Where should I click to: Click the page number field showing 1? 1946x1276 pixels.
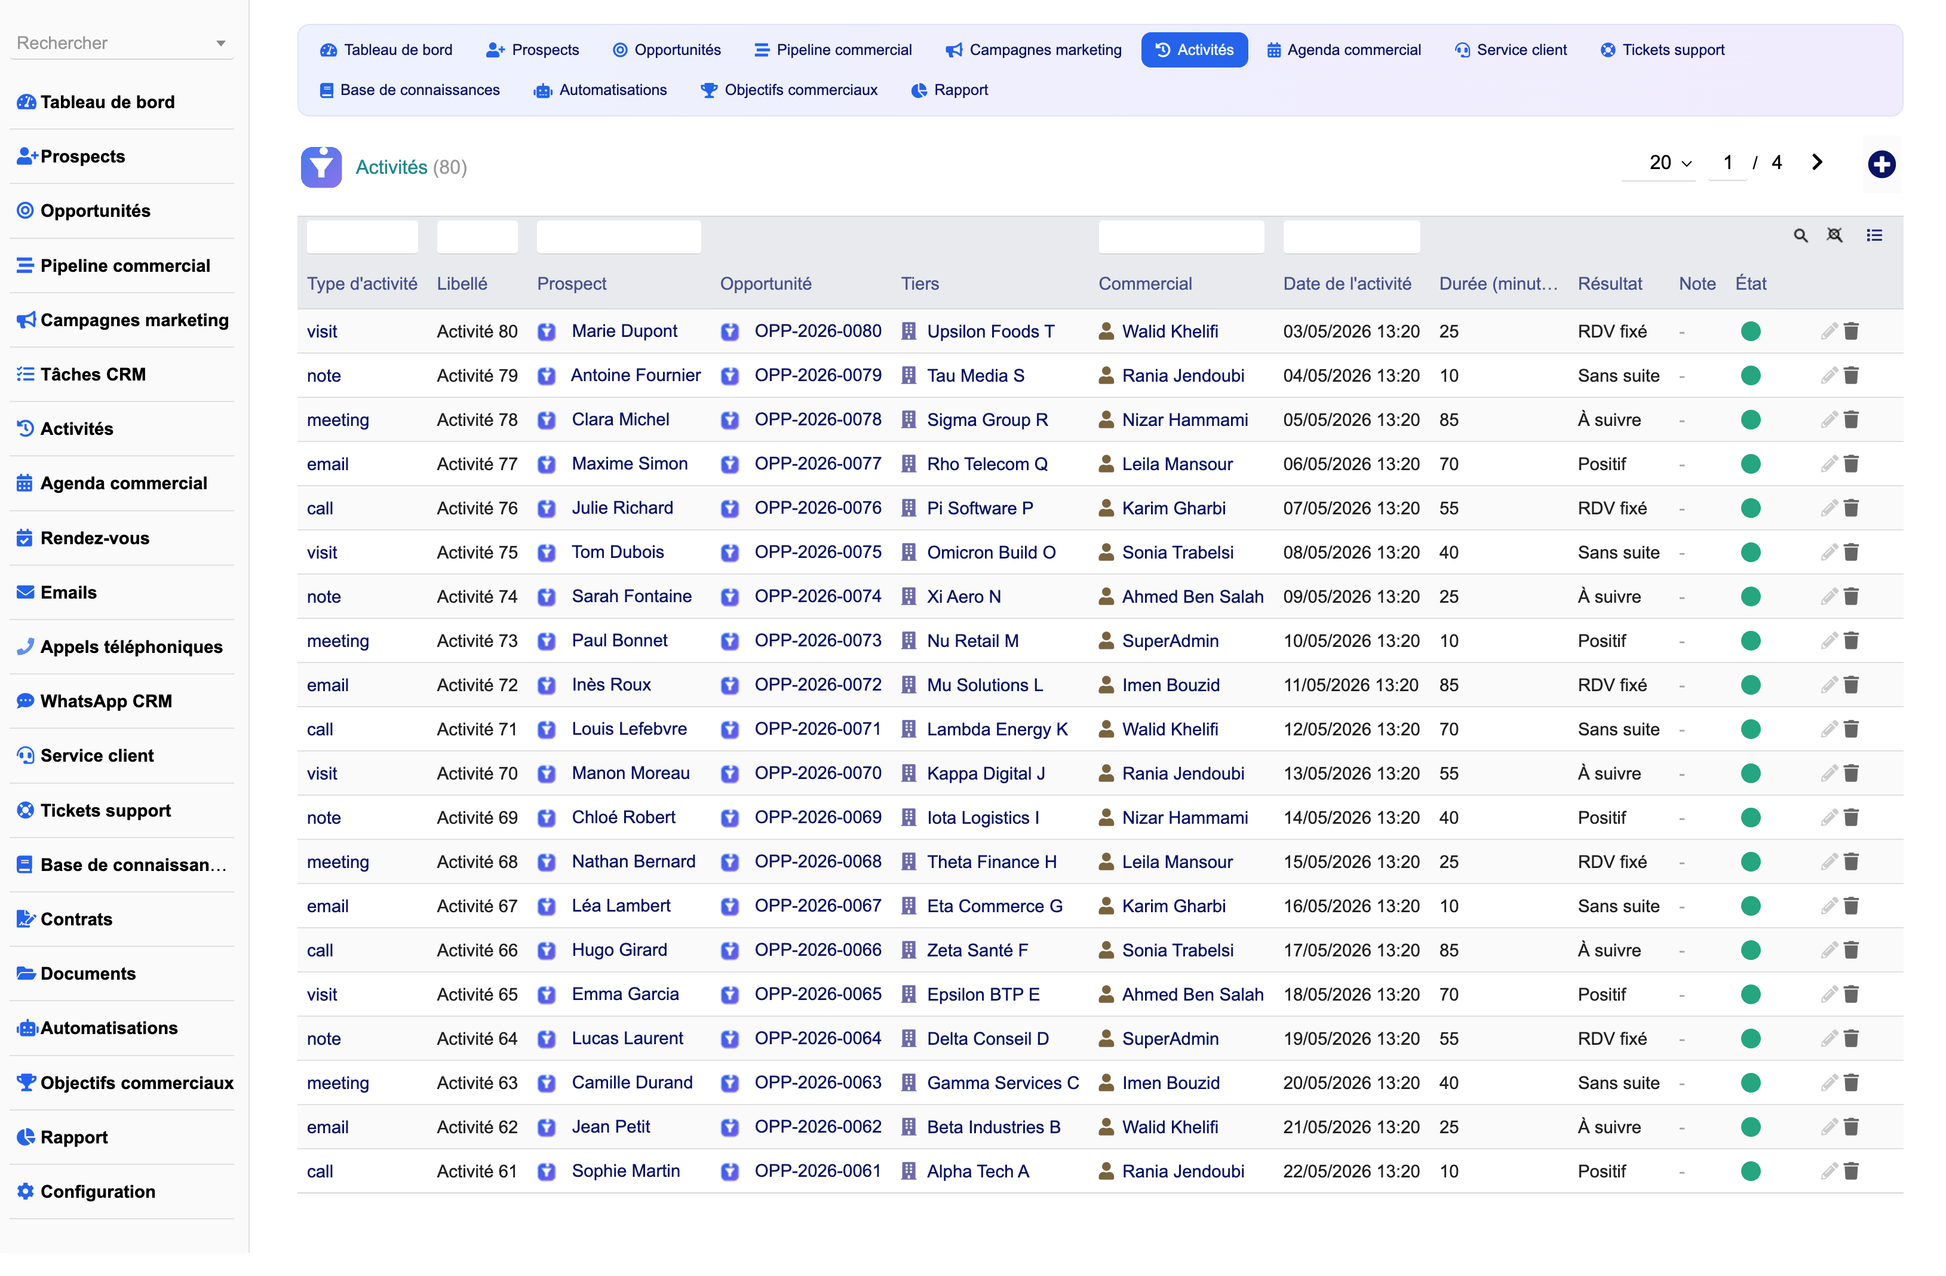click(1728, 163)
